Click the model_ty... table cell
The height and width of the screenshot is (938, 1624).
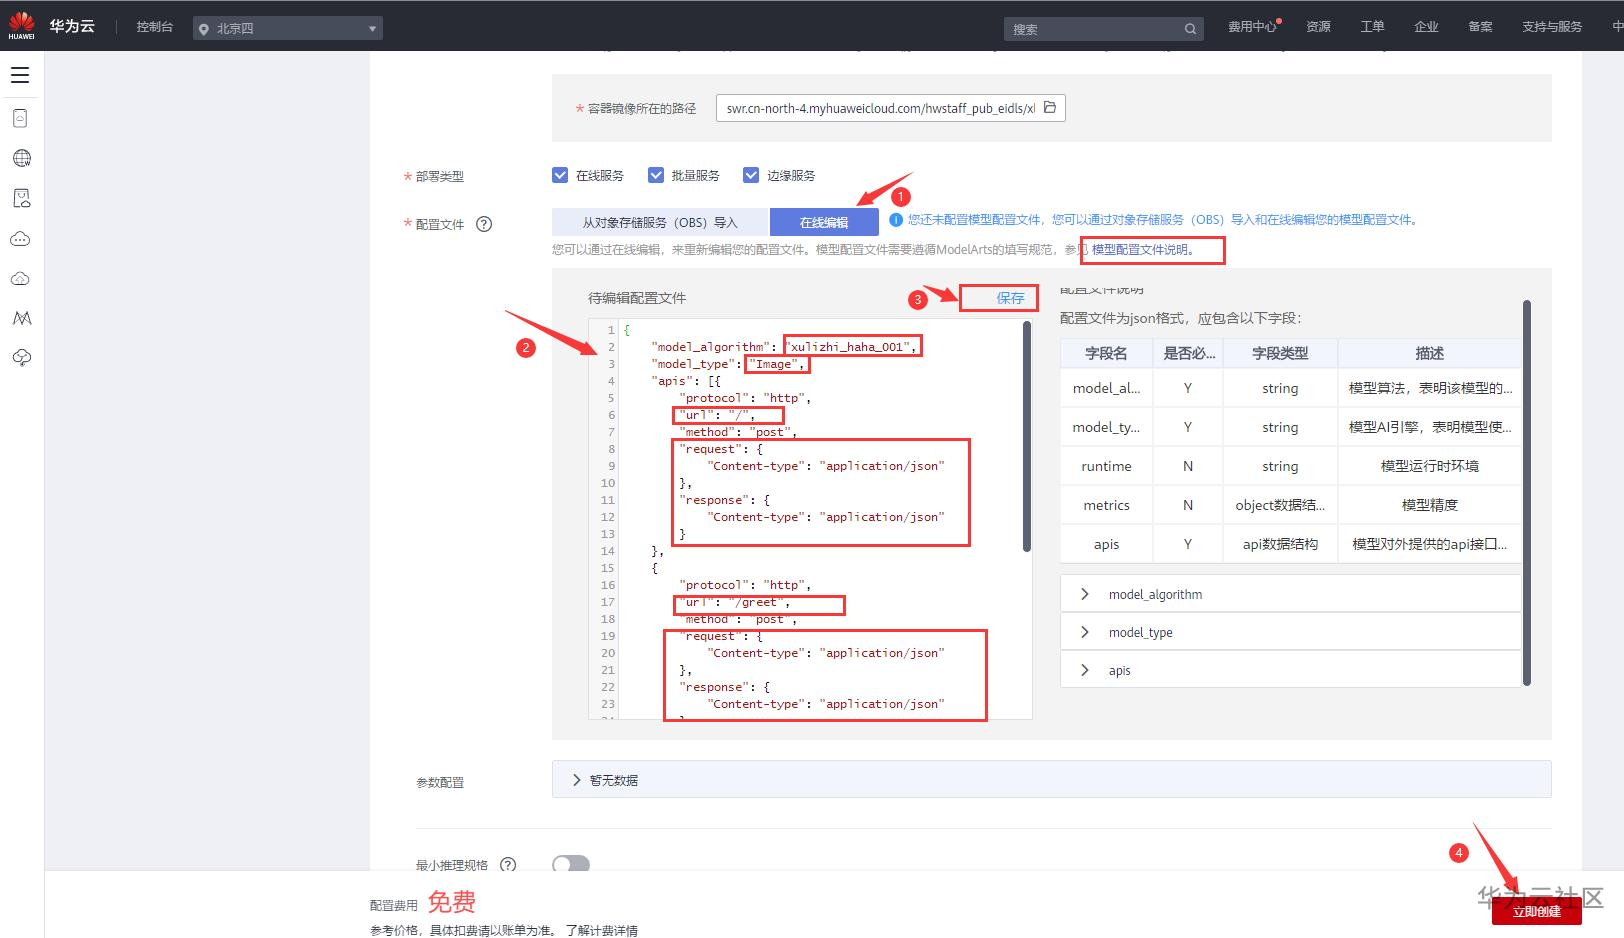click(x=1106, y=427)
